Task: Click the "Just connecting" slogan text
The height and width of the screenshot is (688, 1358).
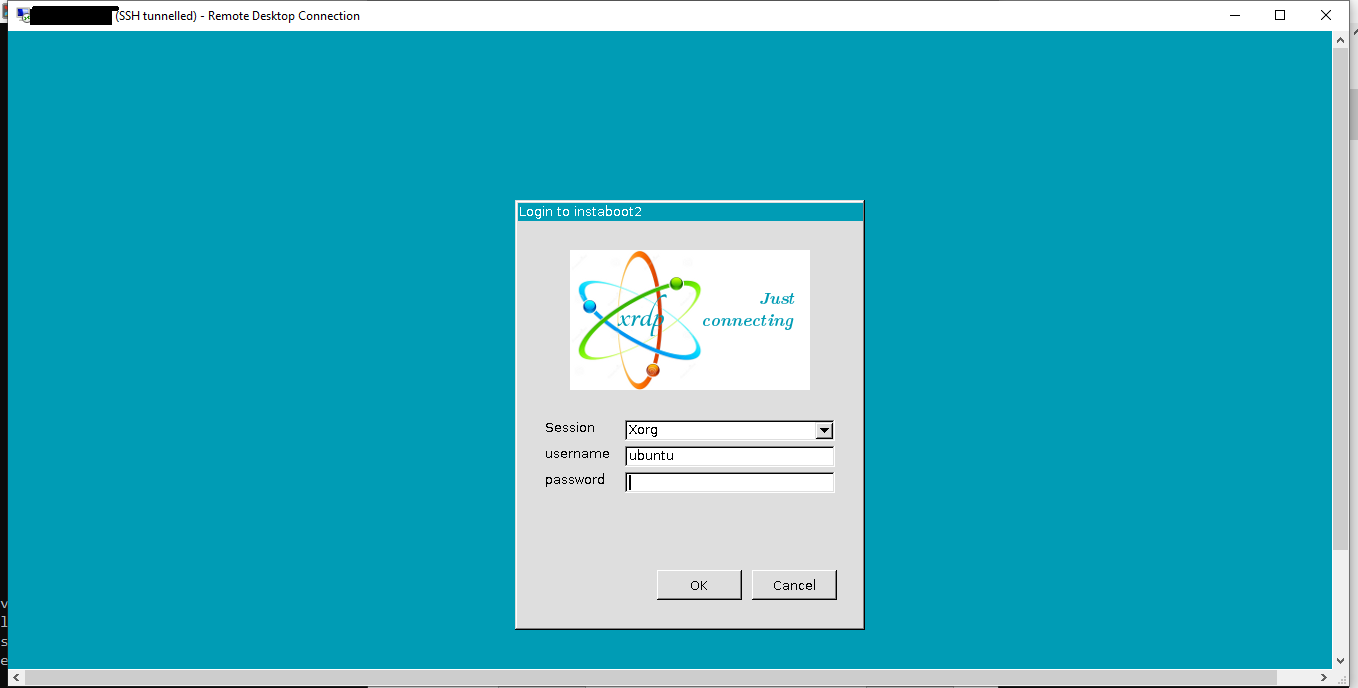Action: [x=750, y=310]
